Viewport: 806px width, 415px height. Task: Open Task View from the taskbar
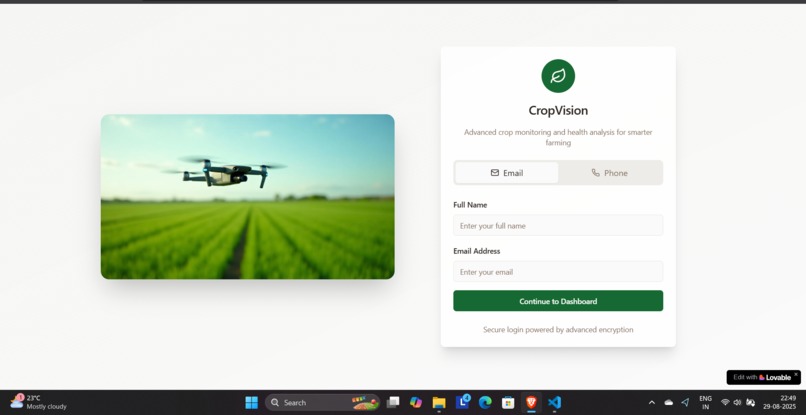click(393, 402)
